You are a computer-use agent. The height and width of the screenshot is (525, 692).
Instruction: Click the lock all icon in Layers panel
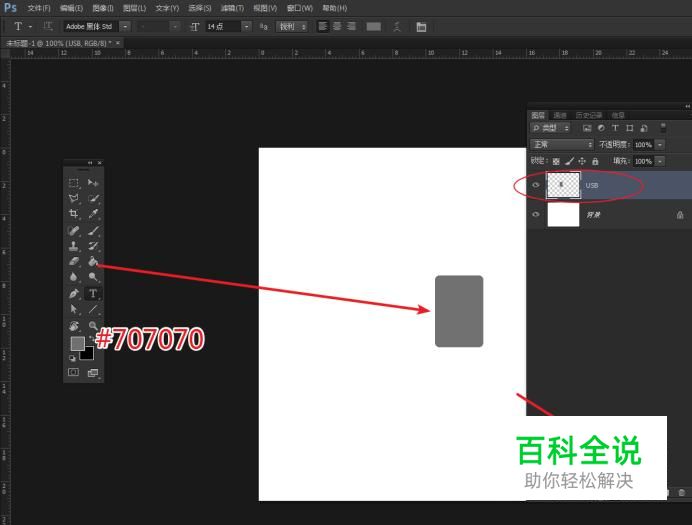pos(595,161)
